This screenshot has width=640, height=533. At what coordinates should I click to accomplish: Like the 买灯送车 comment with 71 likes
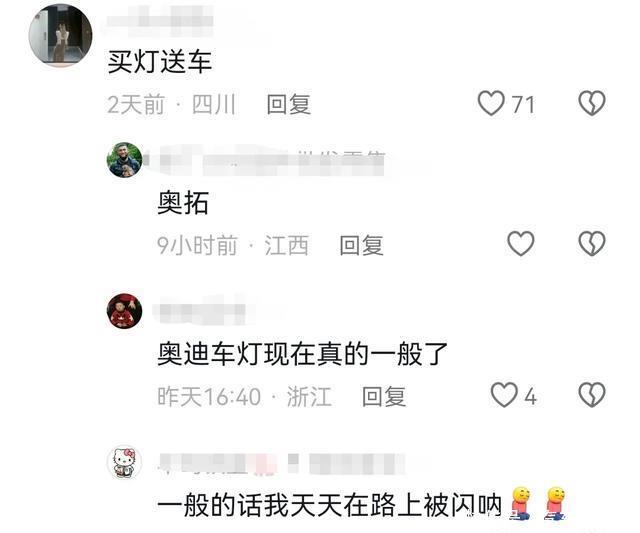(x=491, y=103)
